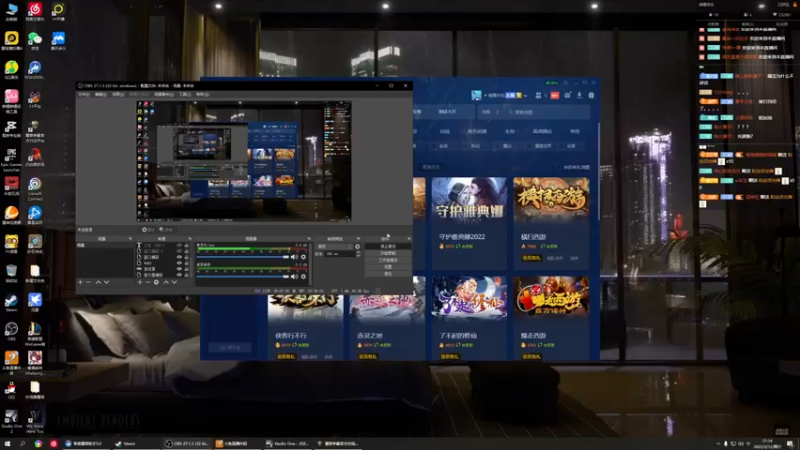Viewport: 800px width, 450px height.
Task: Open source properties gear below Sources list
Action: [156, 282]
